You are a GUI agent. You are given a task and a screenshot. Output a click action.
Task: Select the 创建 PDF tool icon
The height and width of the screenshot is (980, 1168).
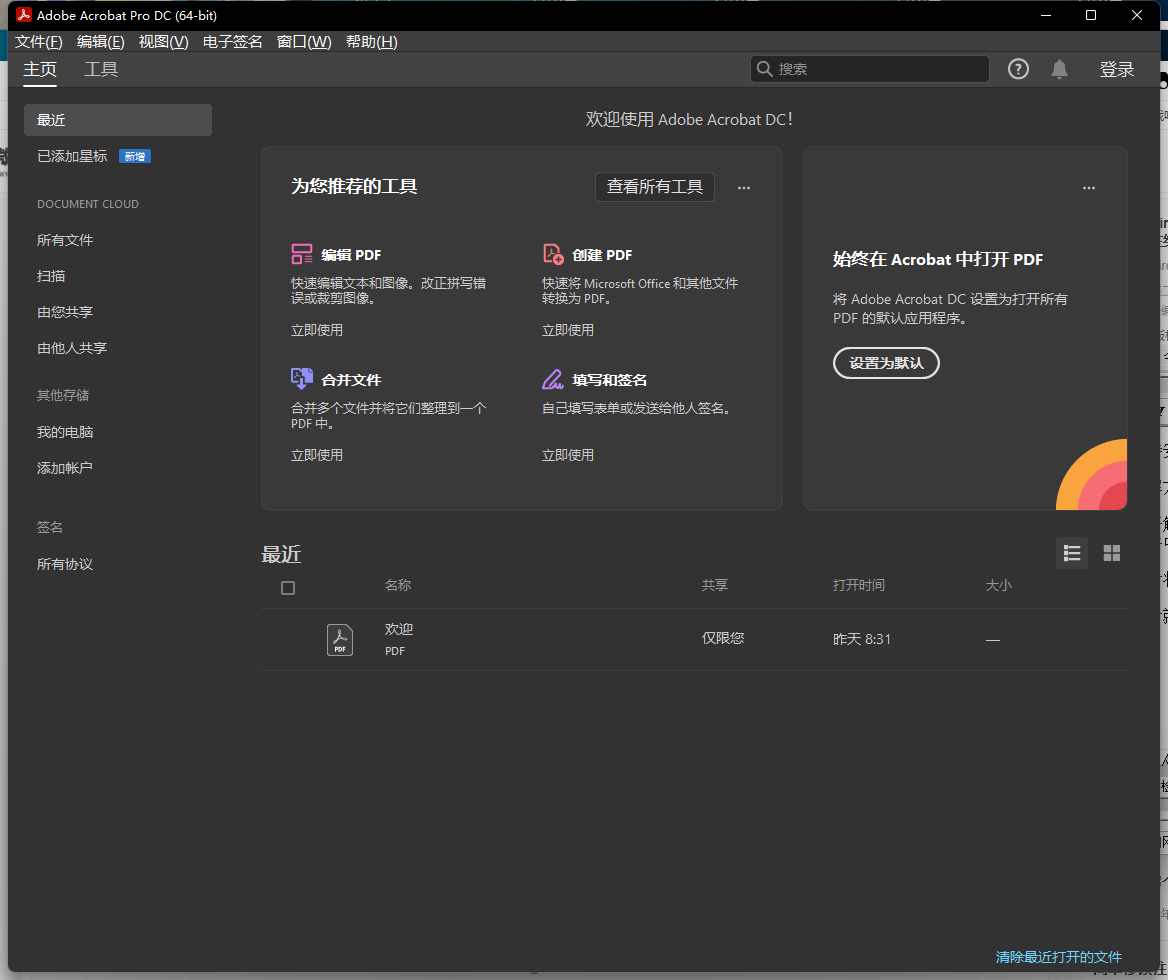553,254
